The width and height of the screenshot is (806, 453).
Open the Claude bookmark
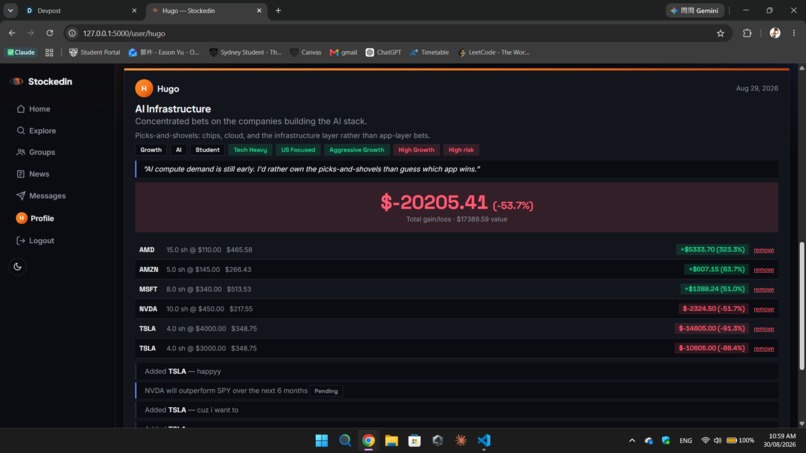21,52
